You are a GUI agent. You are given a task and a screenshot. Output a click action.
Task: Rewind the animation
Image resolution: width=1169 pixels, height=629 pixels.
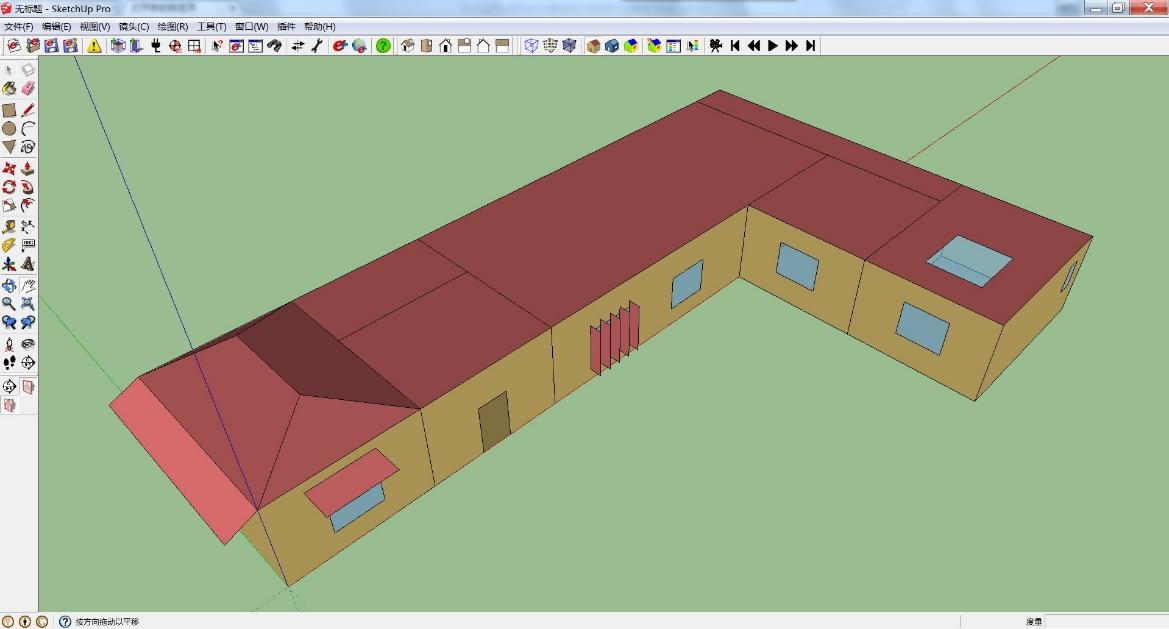pos(754,46)
